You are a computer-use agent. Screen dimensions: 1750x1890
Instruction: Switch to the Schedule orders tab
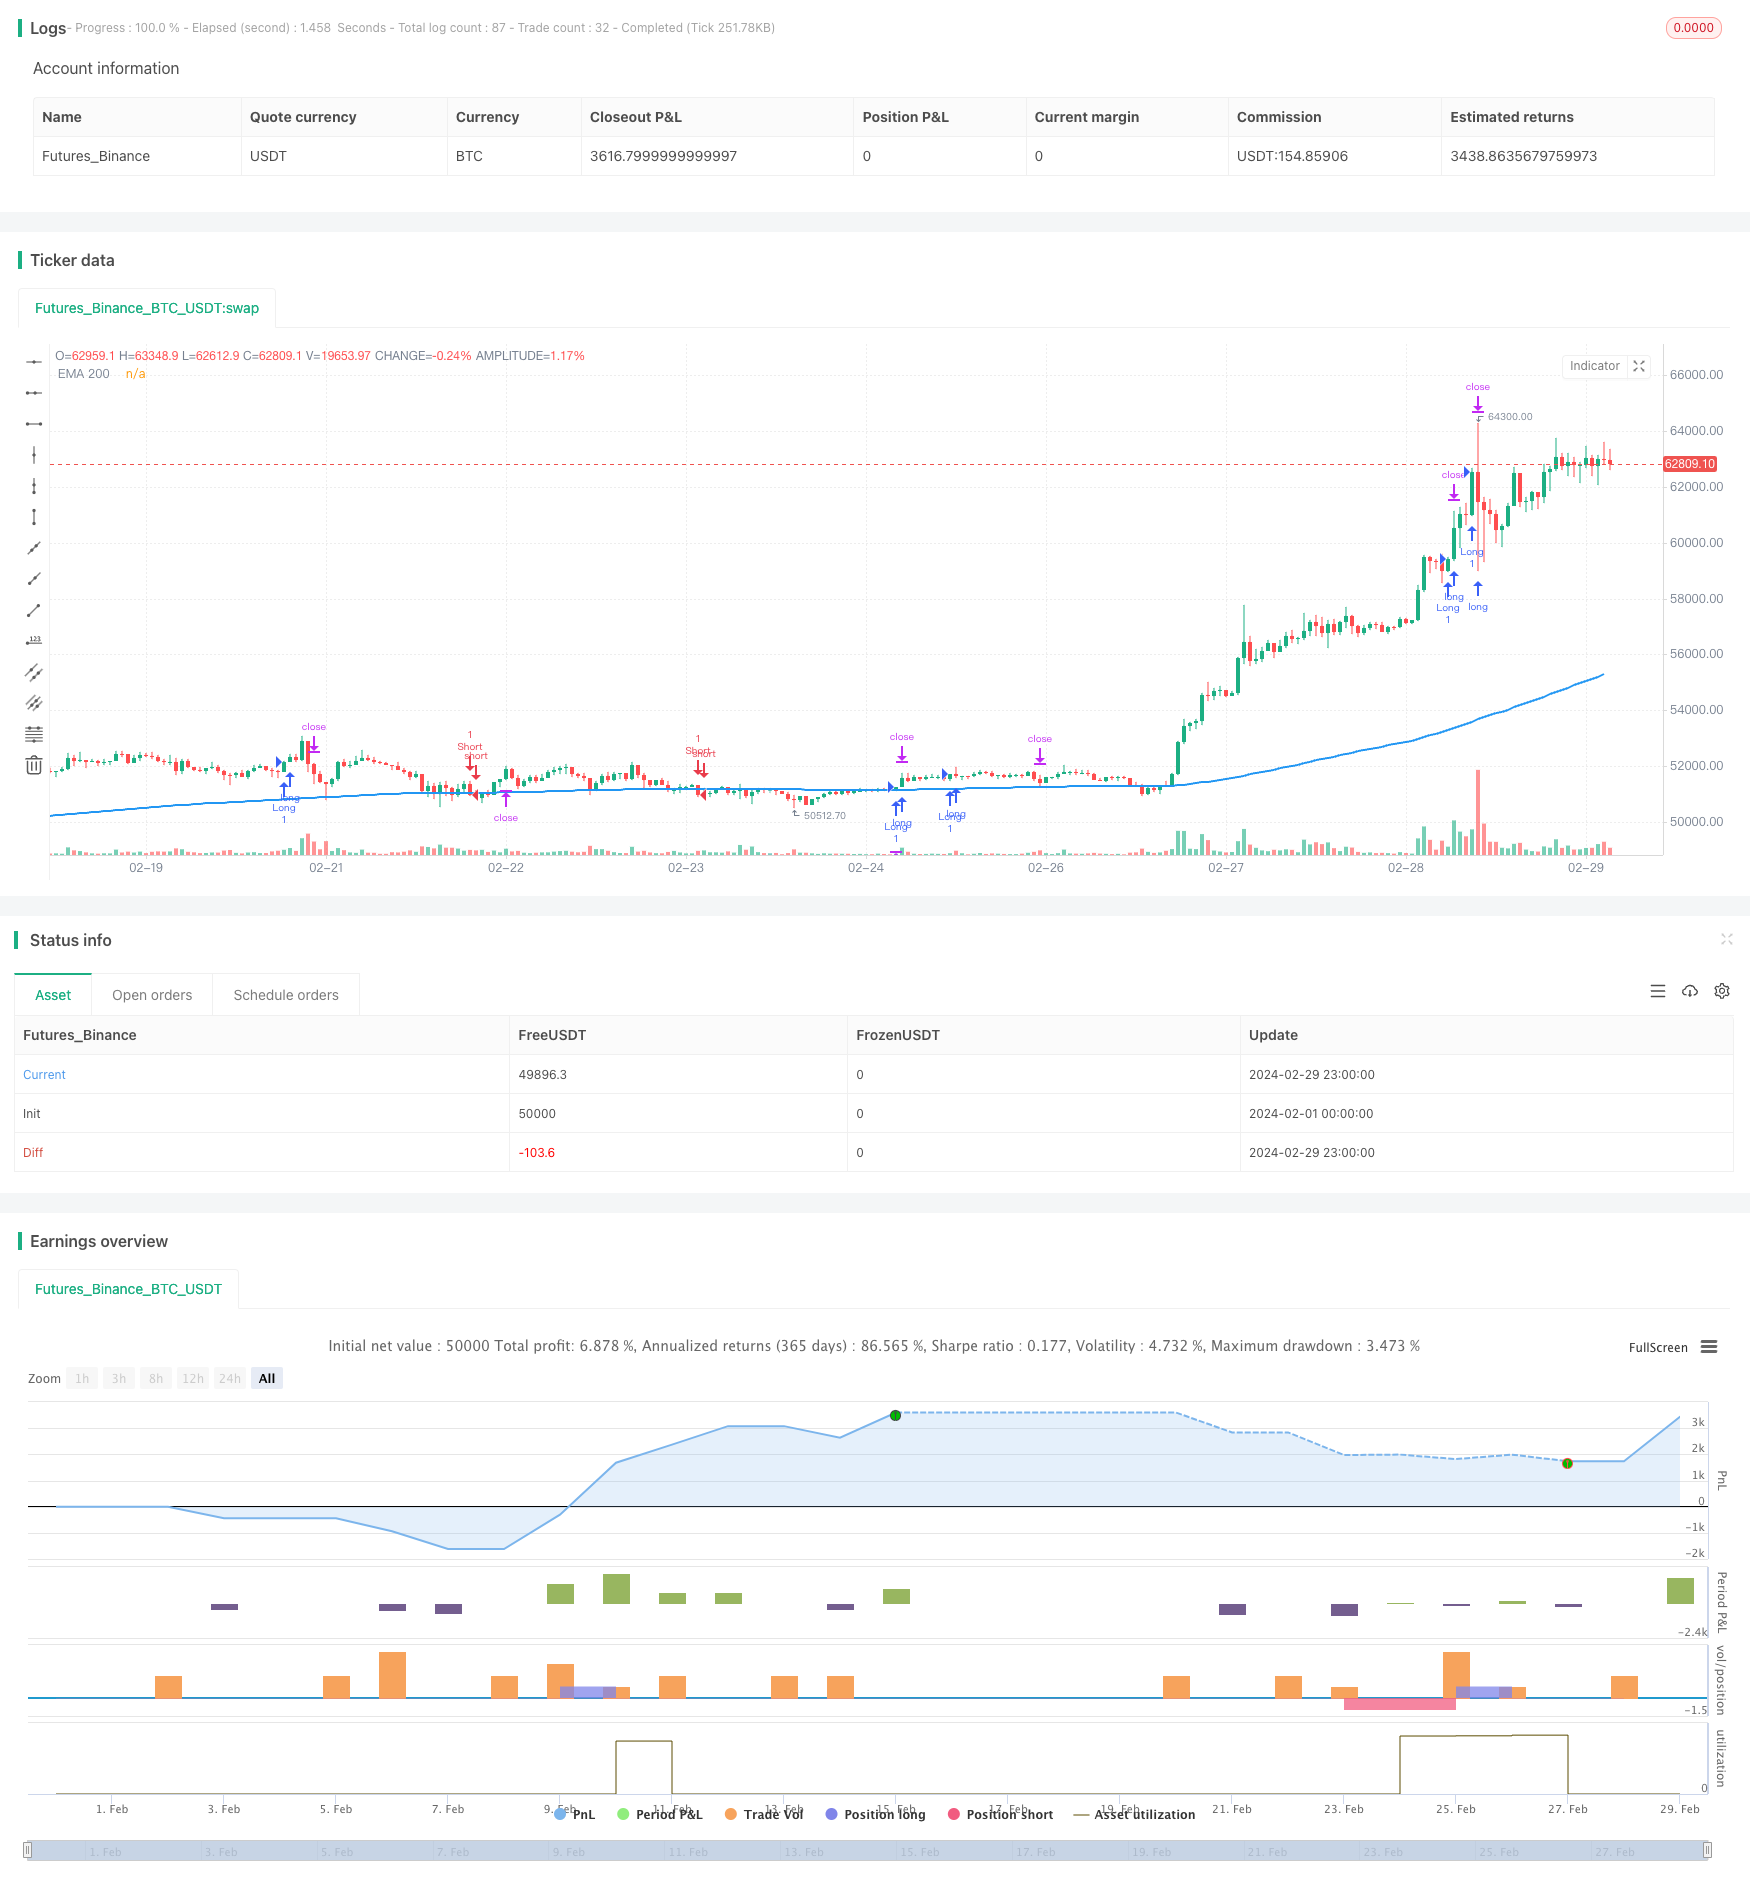tap(286, 995)
